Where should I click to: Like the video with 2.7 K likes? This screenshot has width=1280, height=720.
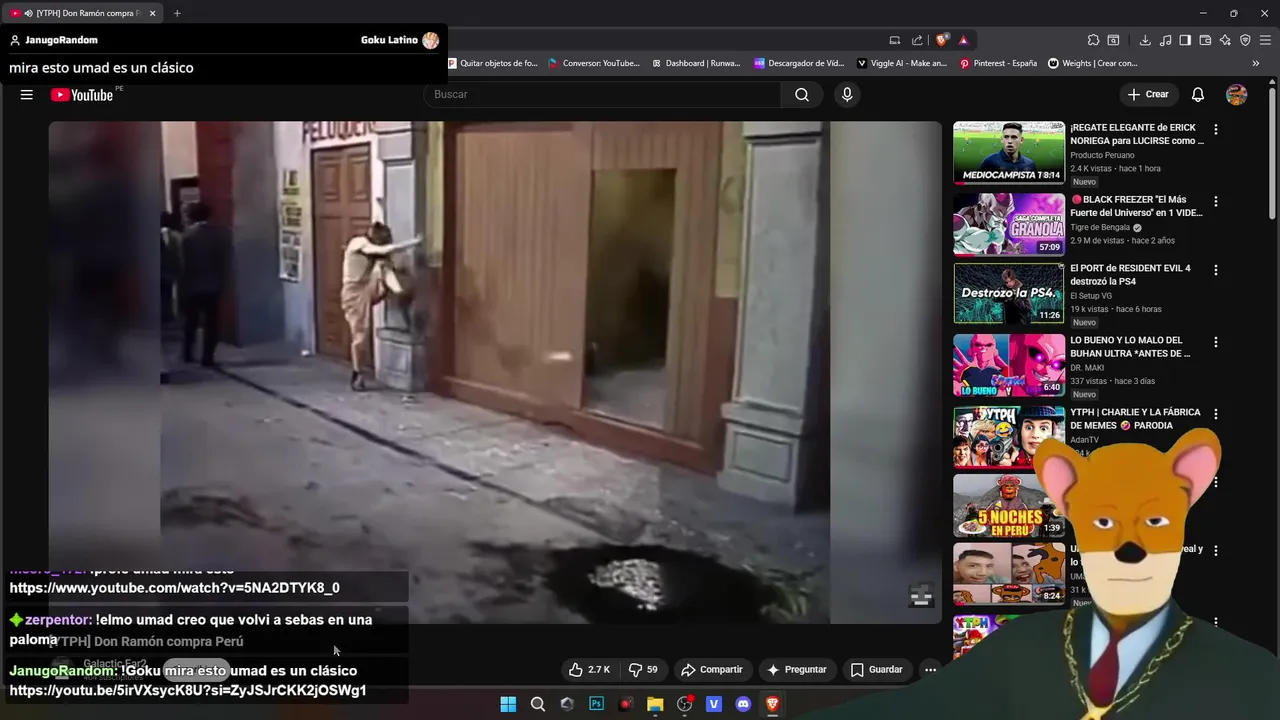point(589,670)
